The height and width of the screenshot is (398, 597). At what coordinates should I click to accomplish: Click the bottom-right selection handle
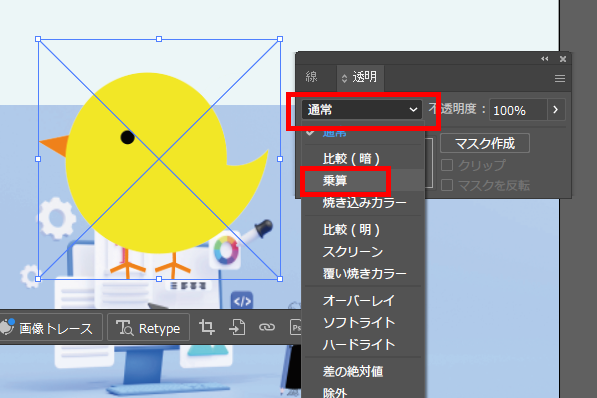point(280,279)
